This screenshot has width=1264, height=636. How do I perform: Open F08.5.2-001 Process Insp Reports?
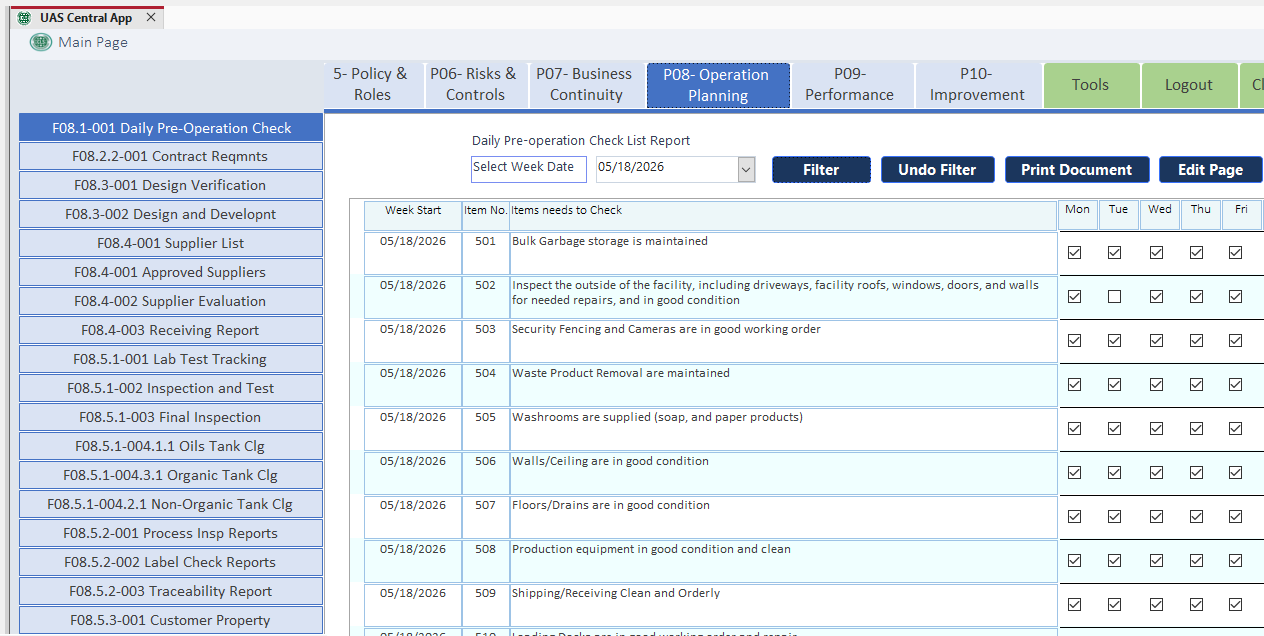[171, 533]
